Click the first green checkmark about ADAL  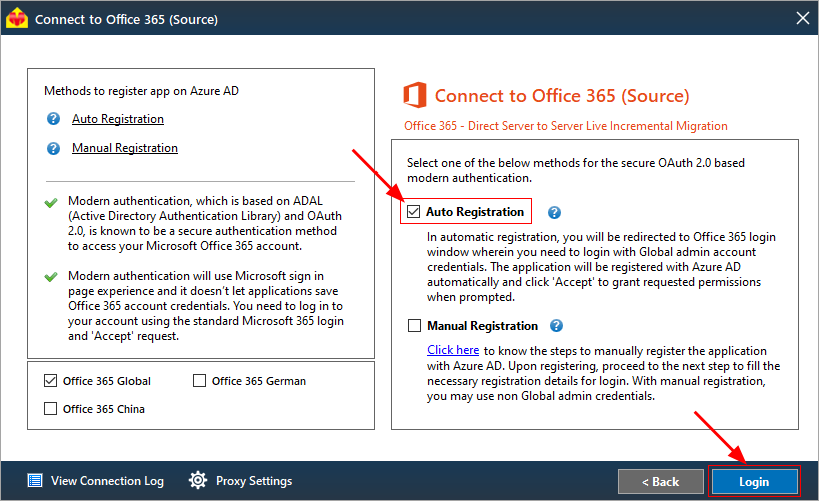[x=51, y=203]
